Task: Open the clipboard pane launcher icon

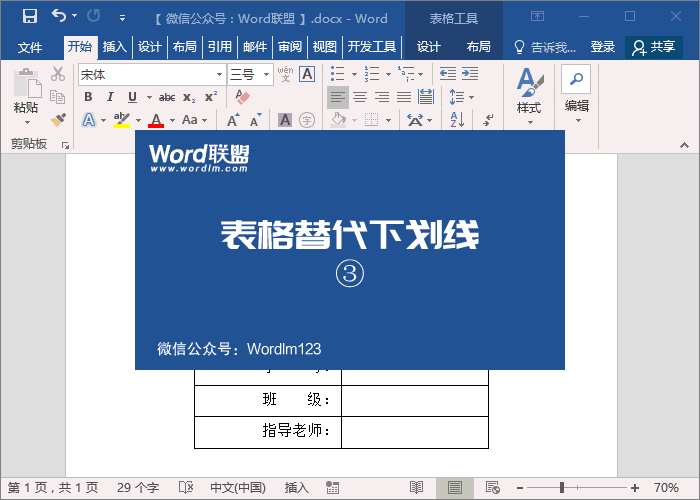Action: [x=65, y=146]
